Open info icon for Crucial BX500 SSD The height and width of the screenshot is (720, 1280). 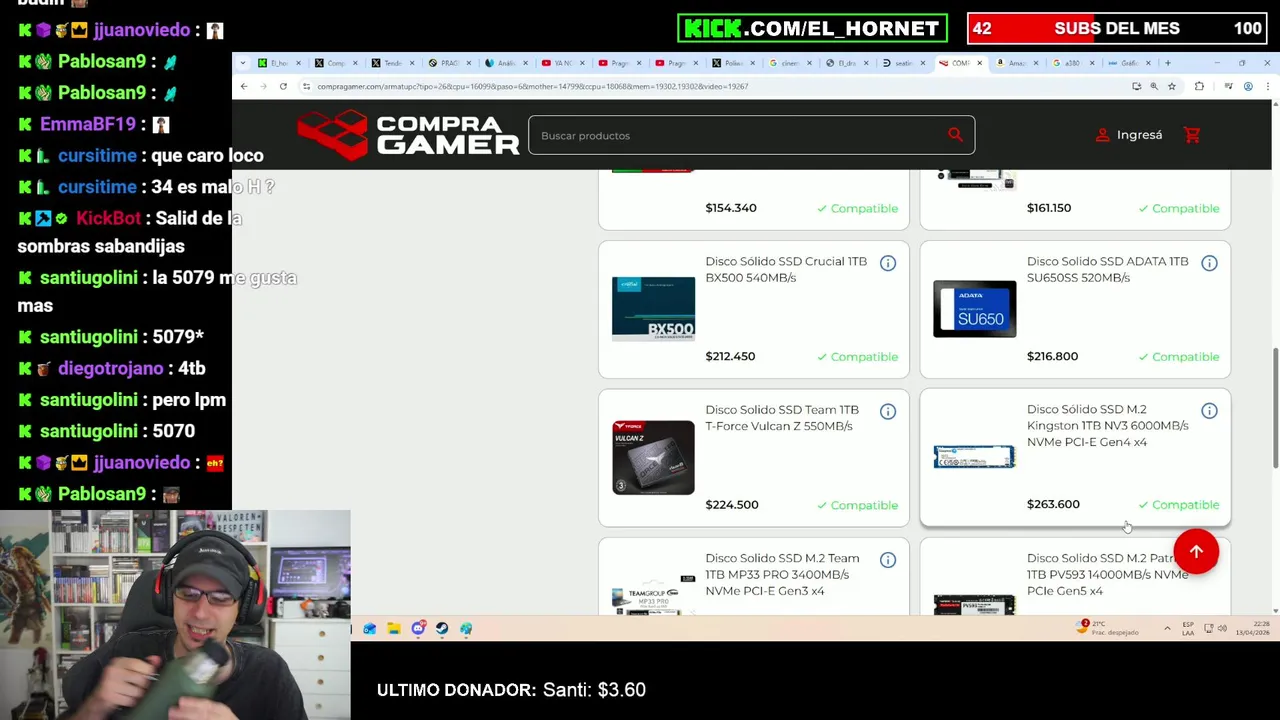click(x=888, y=263)
